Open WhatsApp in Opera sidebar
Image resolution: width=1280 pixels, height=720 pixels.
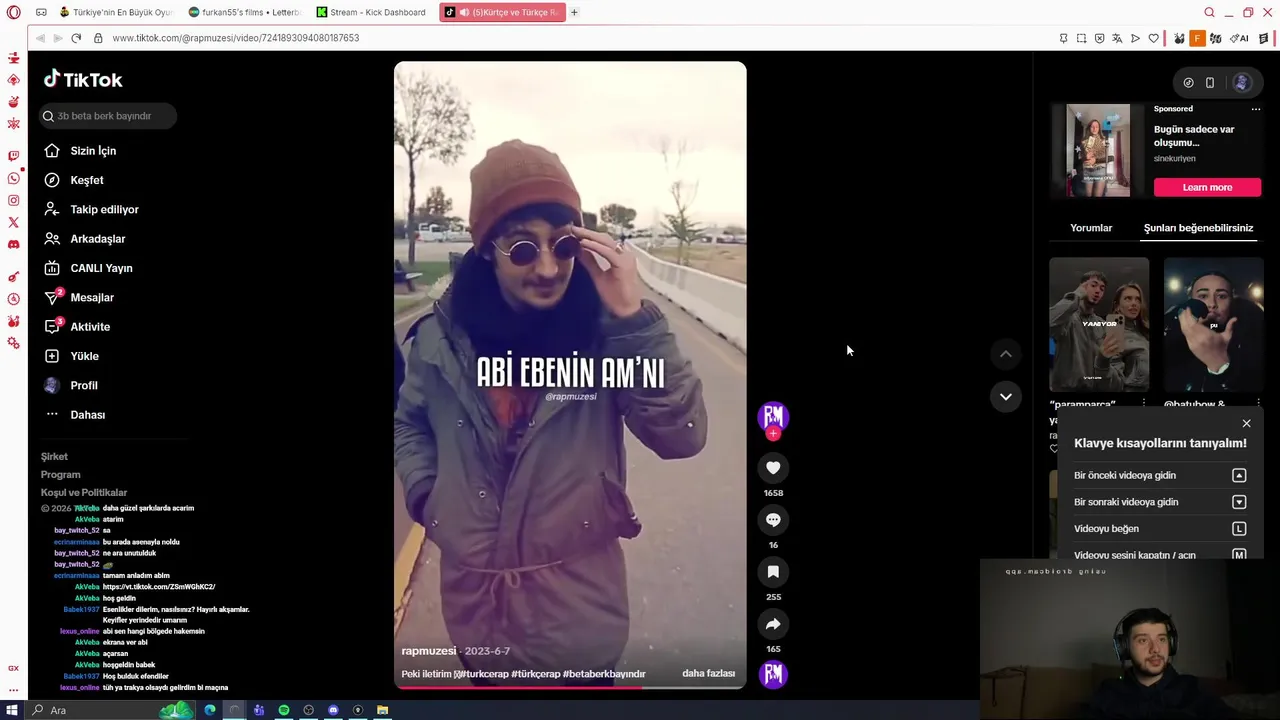(x=13, y=178)
